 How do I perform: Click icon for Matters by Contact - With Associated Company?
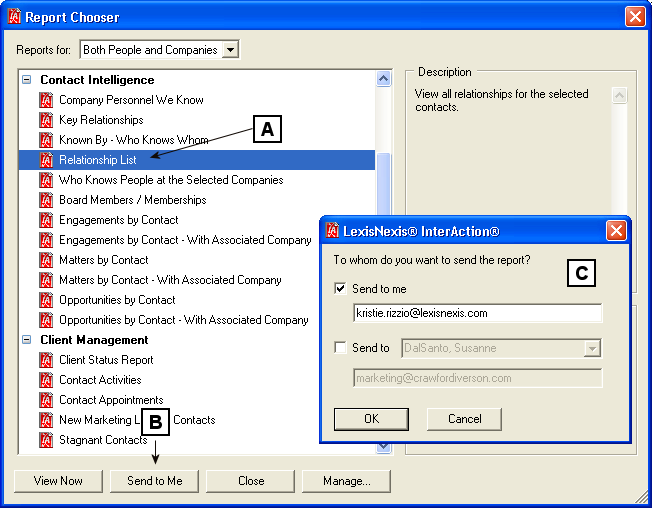tap(46, 280)
